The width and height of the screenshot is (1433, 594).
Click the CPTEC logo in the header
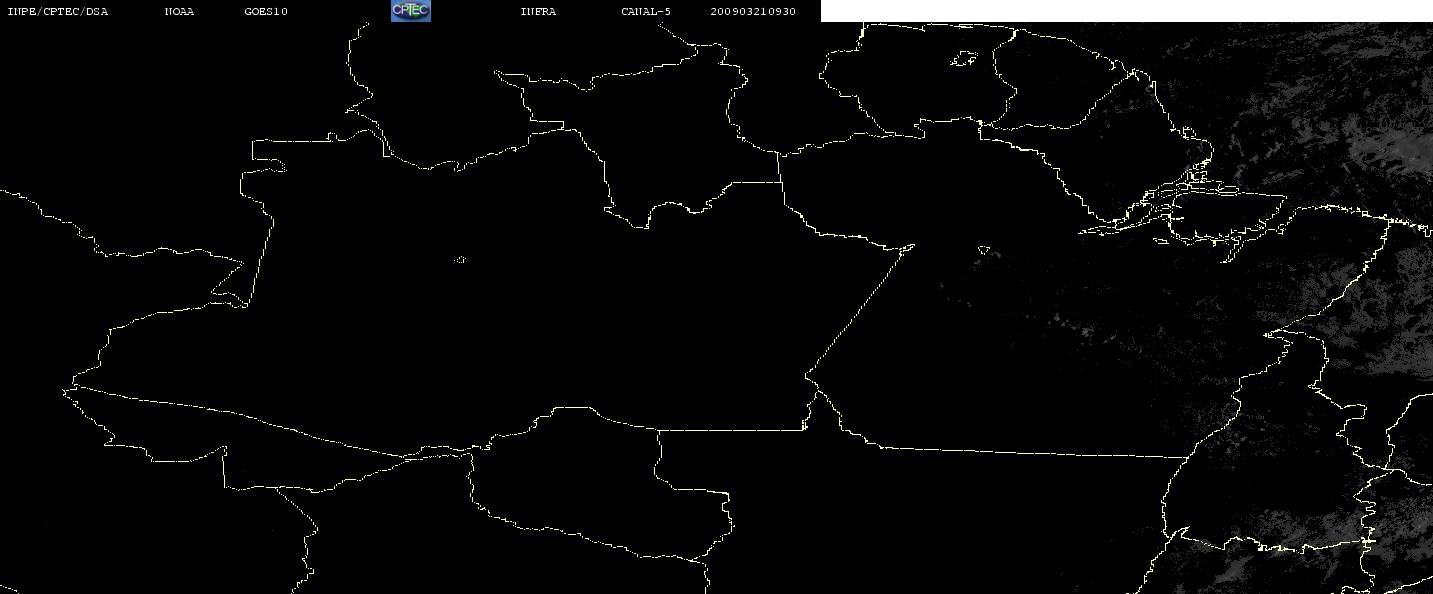[410, 11]
